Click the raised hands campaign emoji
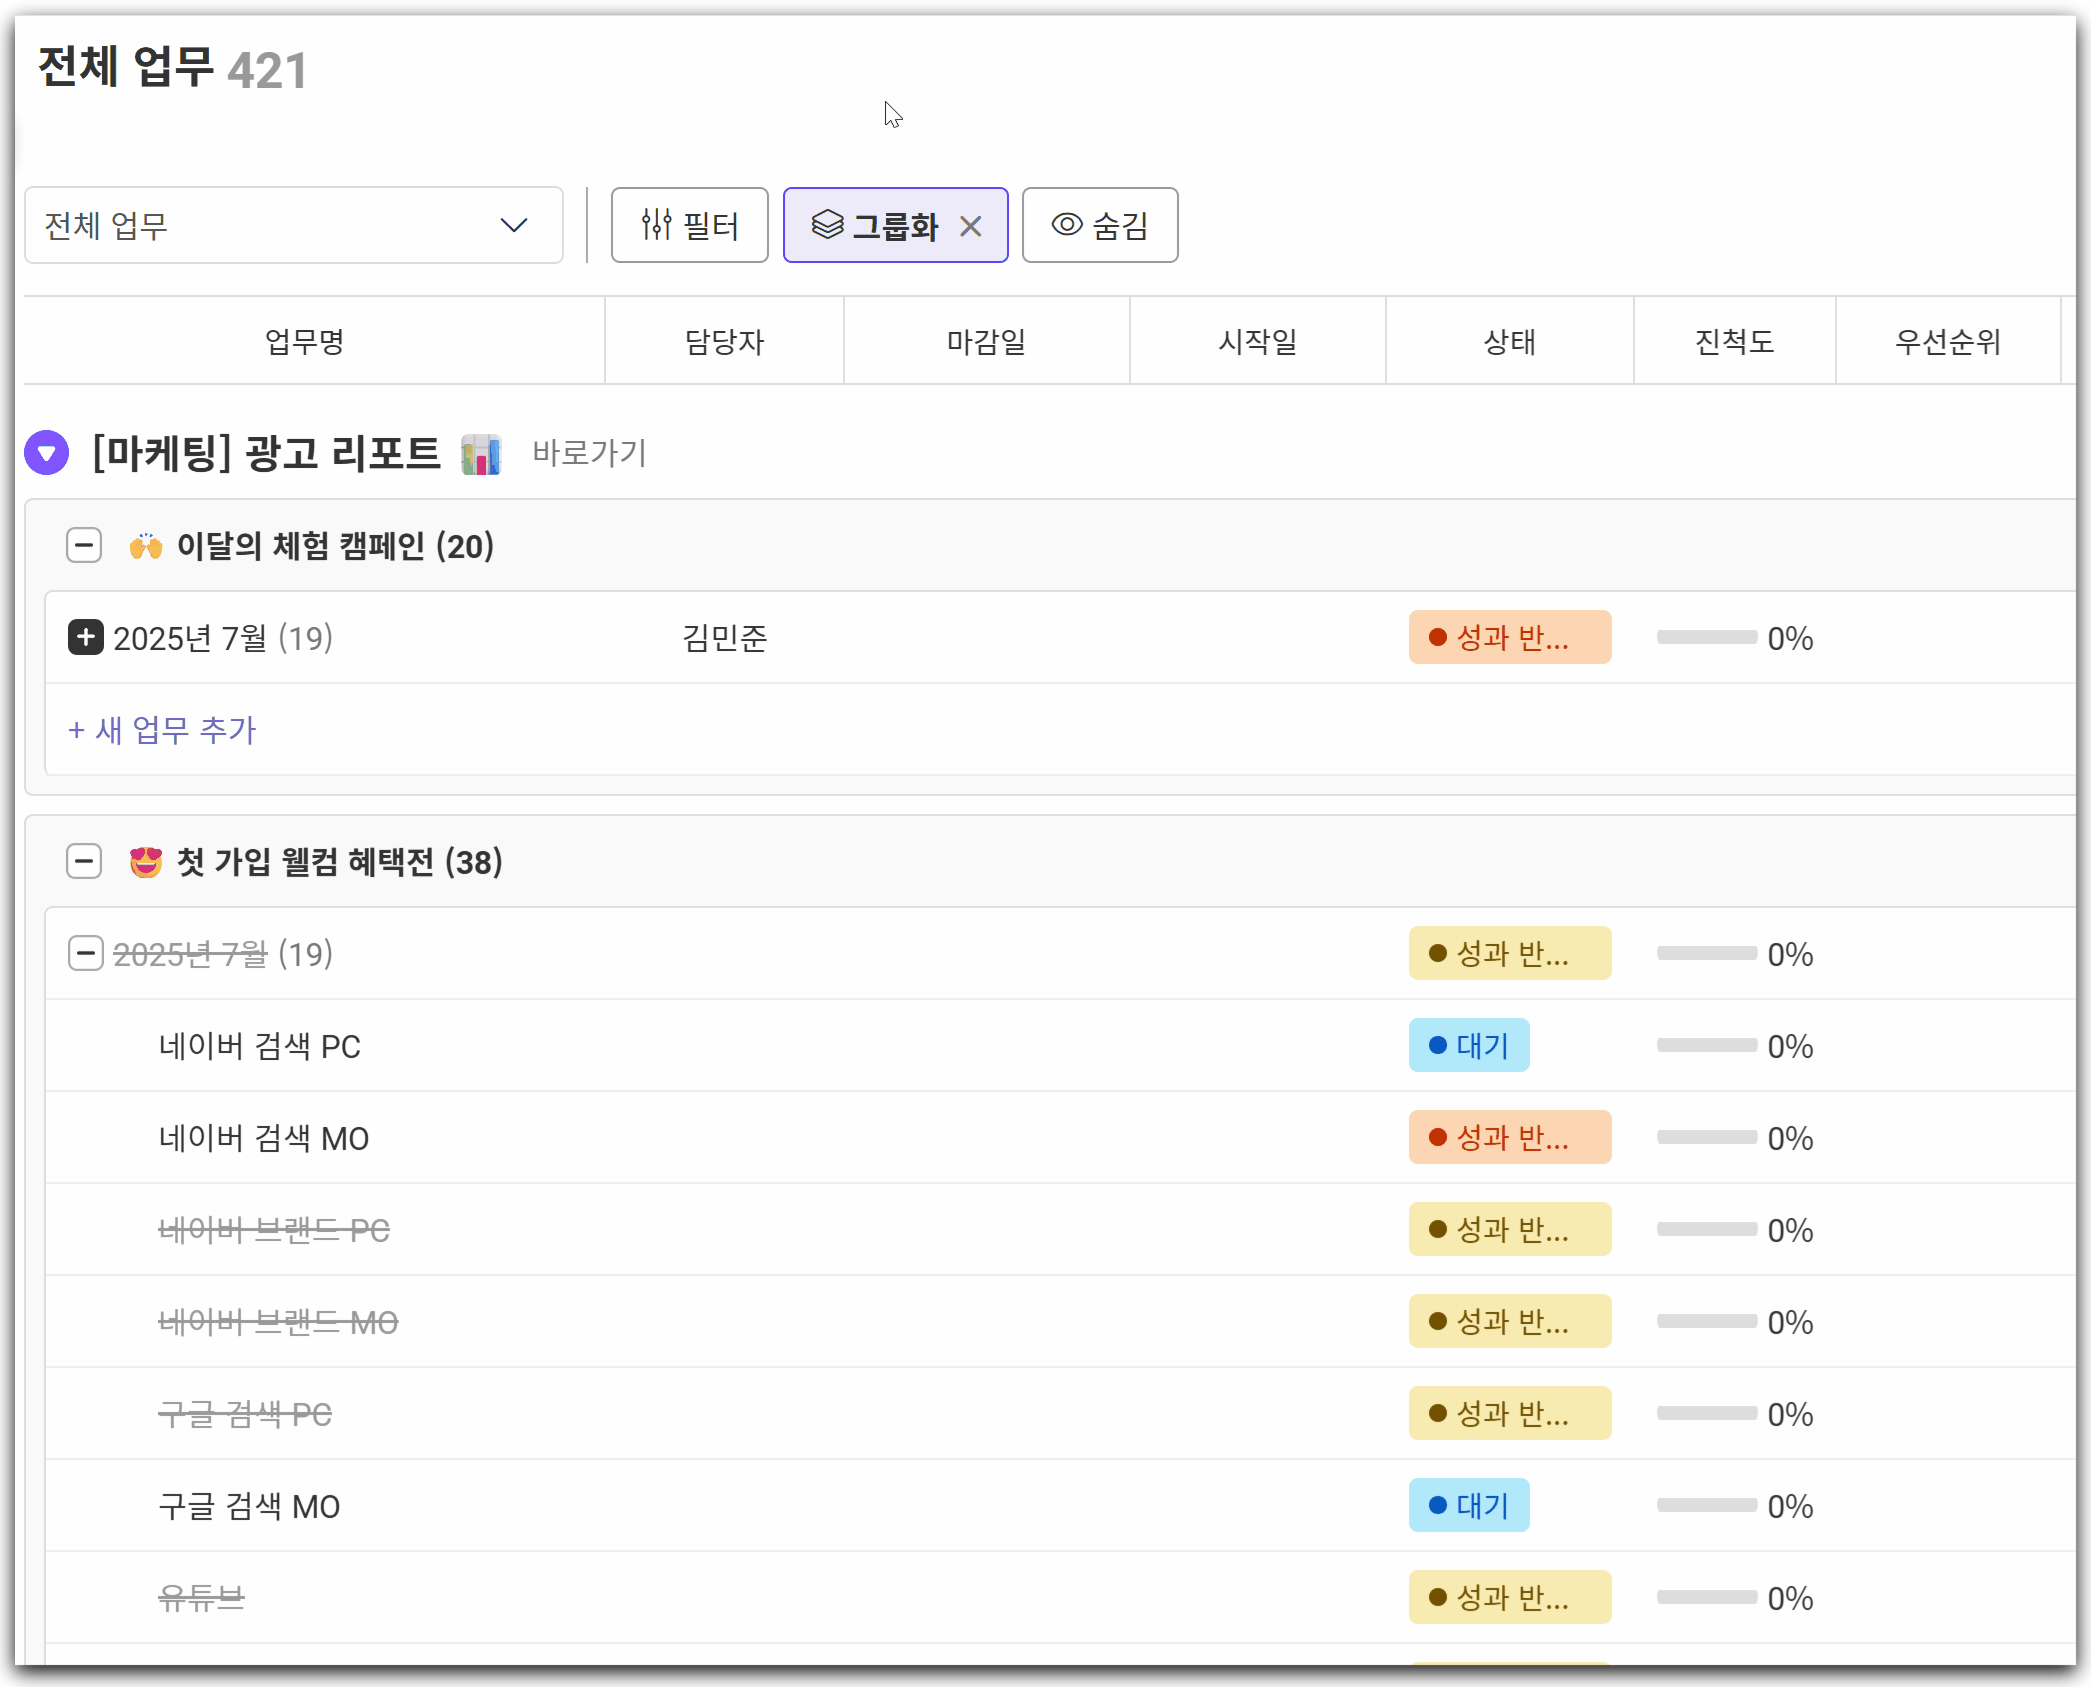This screenshot has width=2091, height=1687. click(146, 546)
